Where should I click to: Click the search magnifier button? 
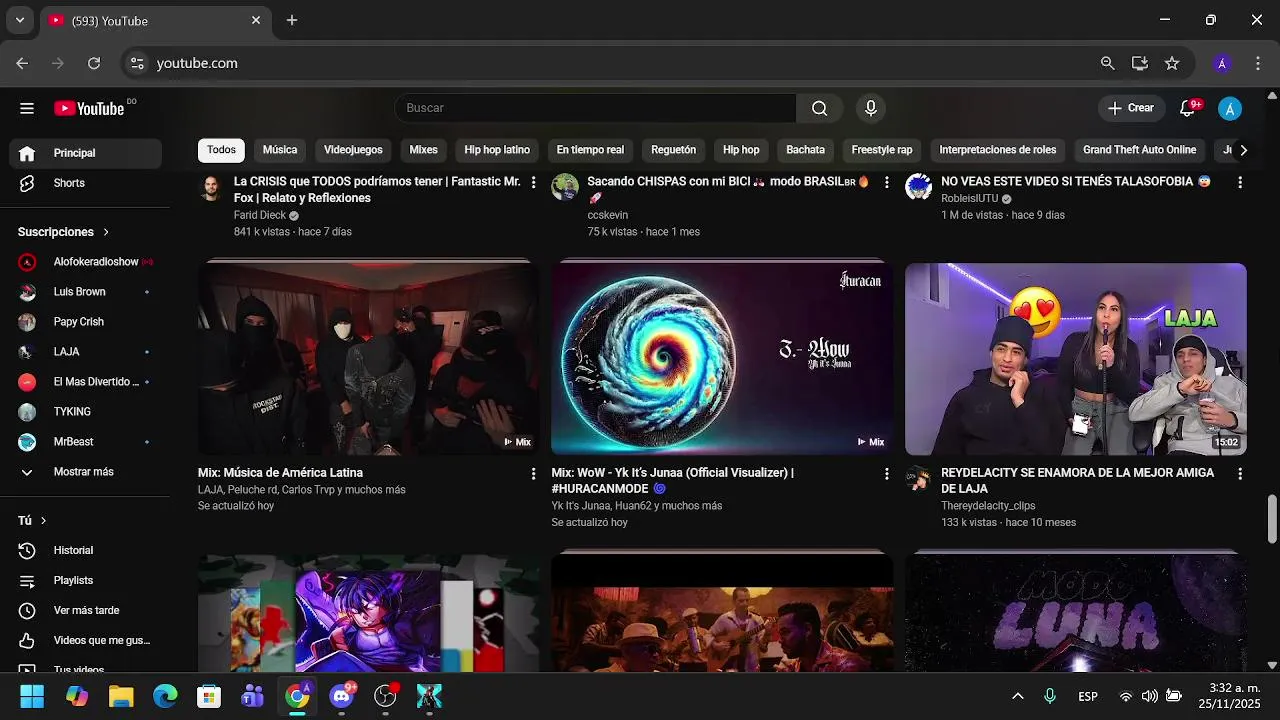819,108
